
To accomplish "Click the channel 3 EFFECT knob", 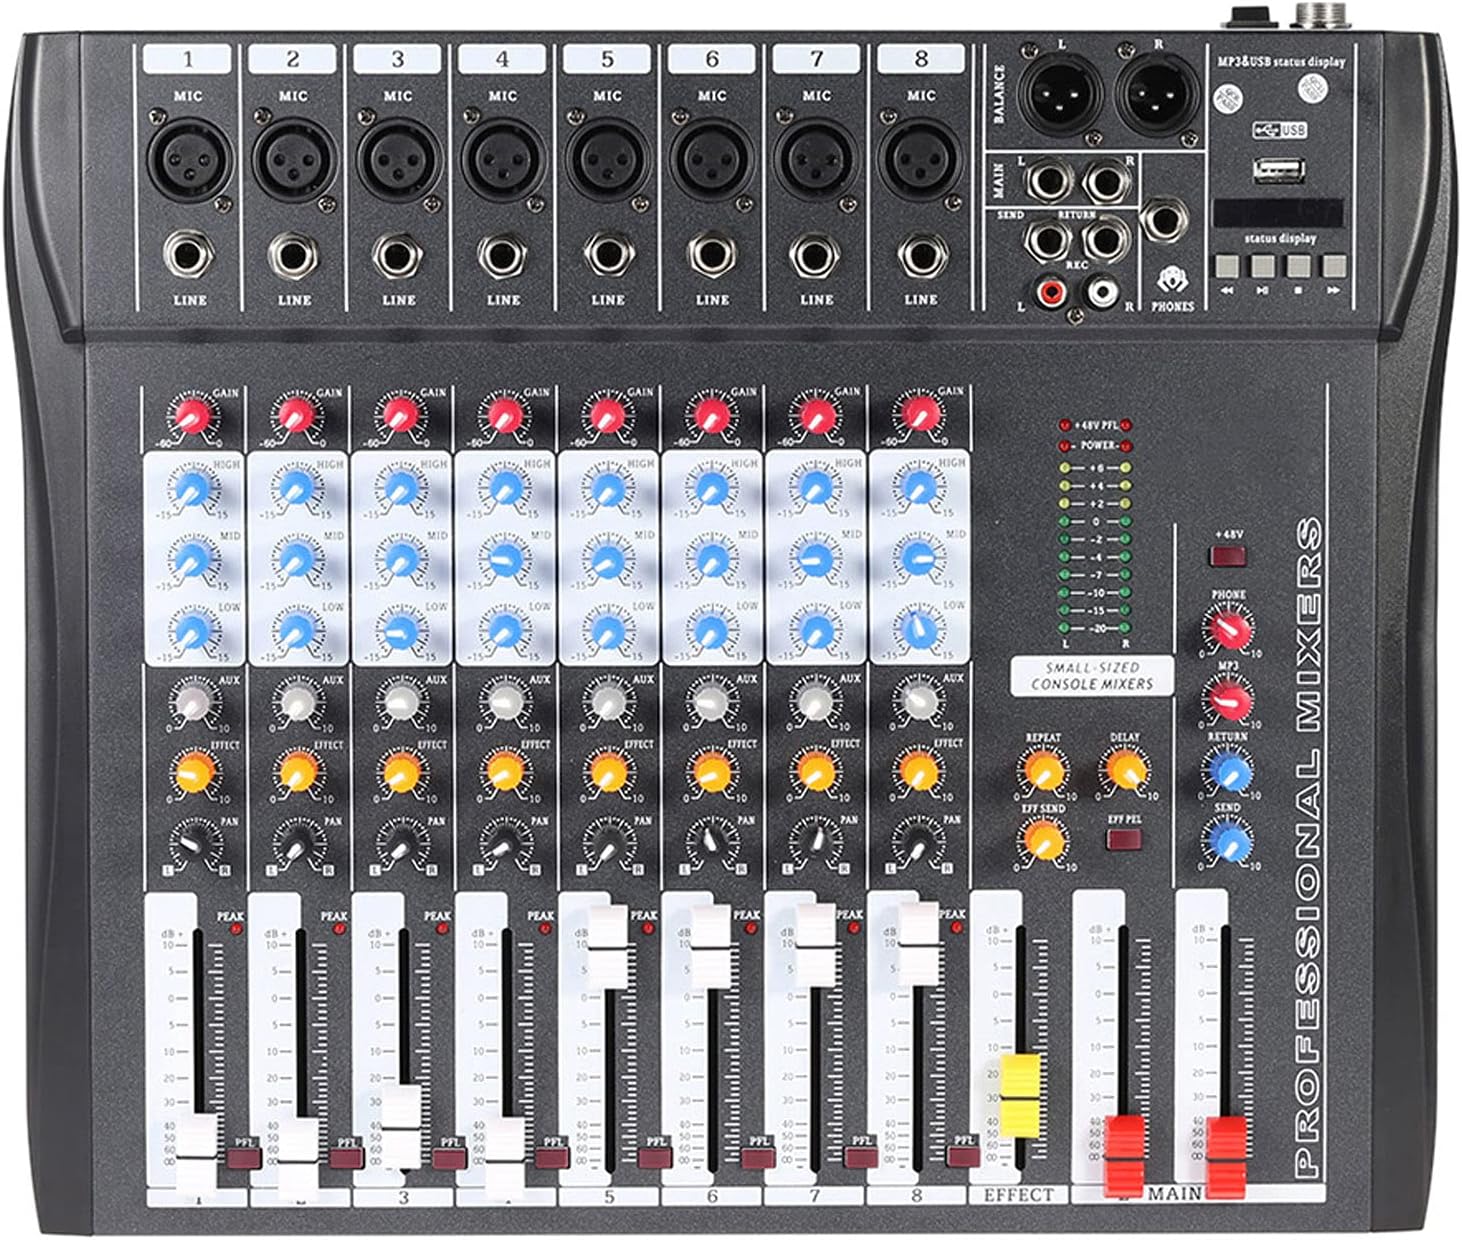I will [400, 771].
